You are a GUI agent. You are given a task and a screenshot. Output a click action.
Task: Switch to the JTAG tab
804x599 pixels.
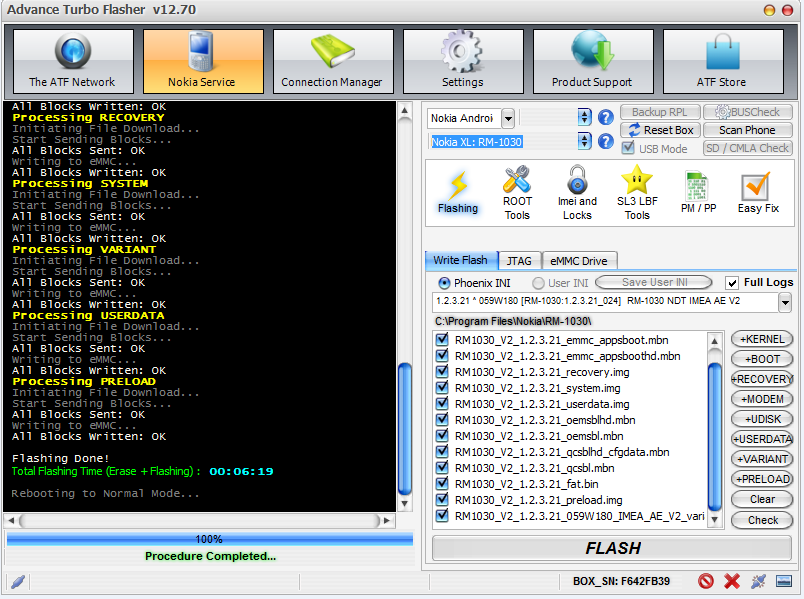pos(519,261)
